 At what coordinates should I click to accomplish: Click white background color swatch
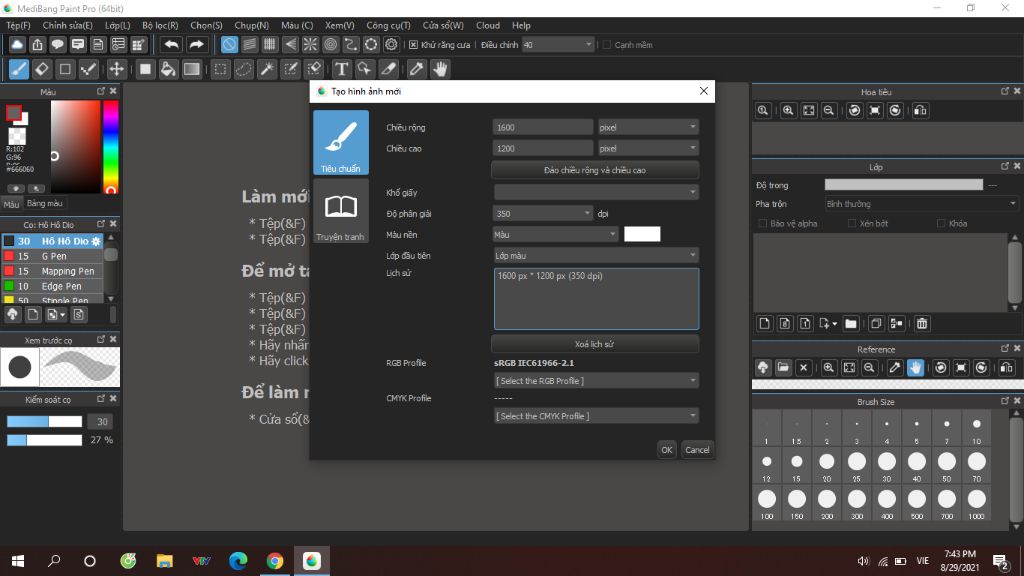pos(642,234)
